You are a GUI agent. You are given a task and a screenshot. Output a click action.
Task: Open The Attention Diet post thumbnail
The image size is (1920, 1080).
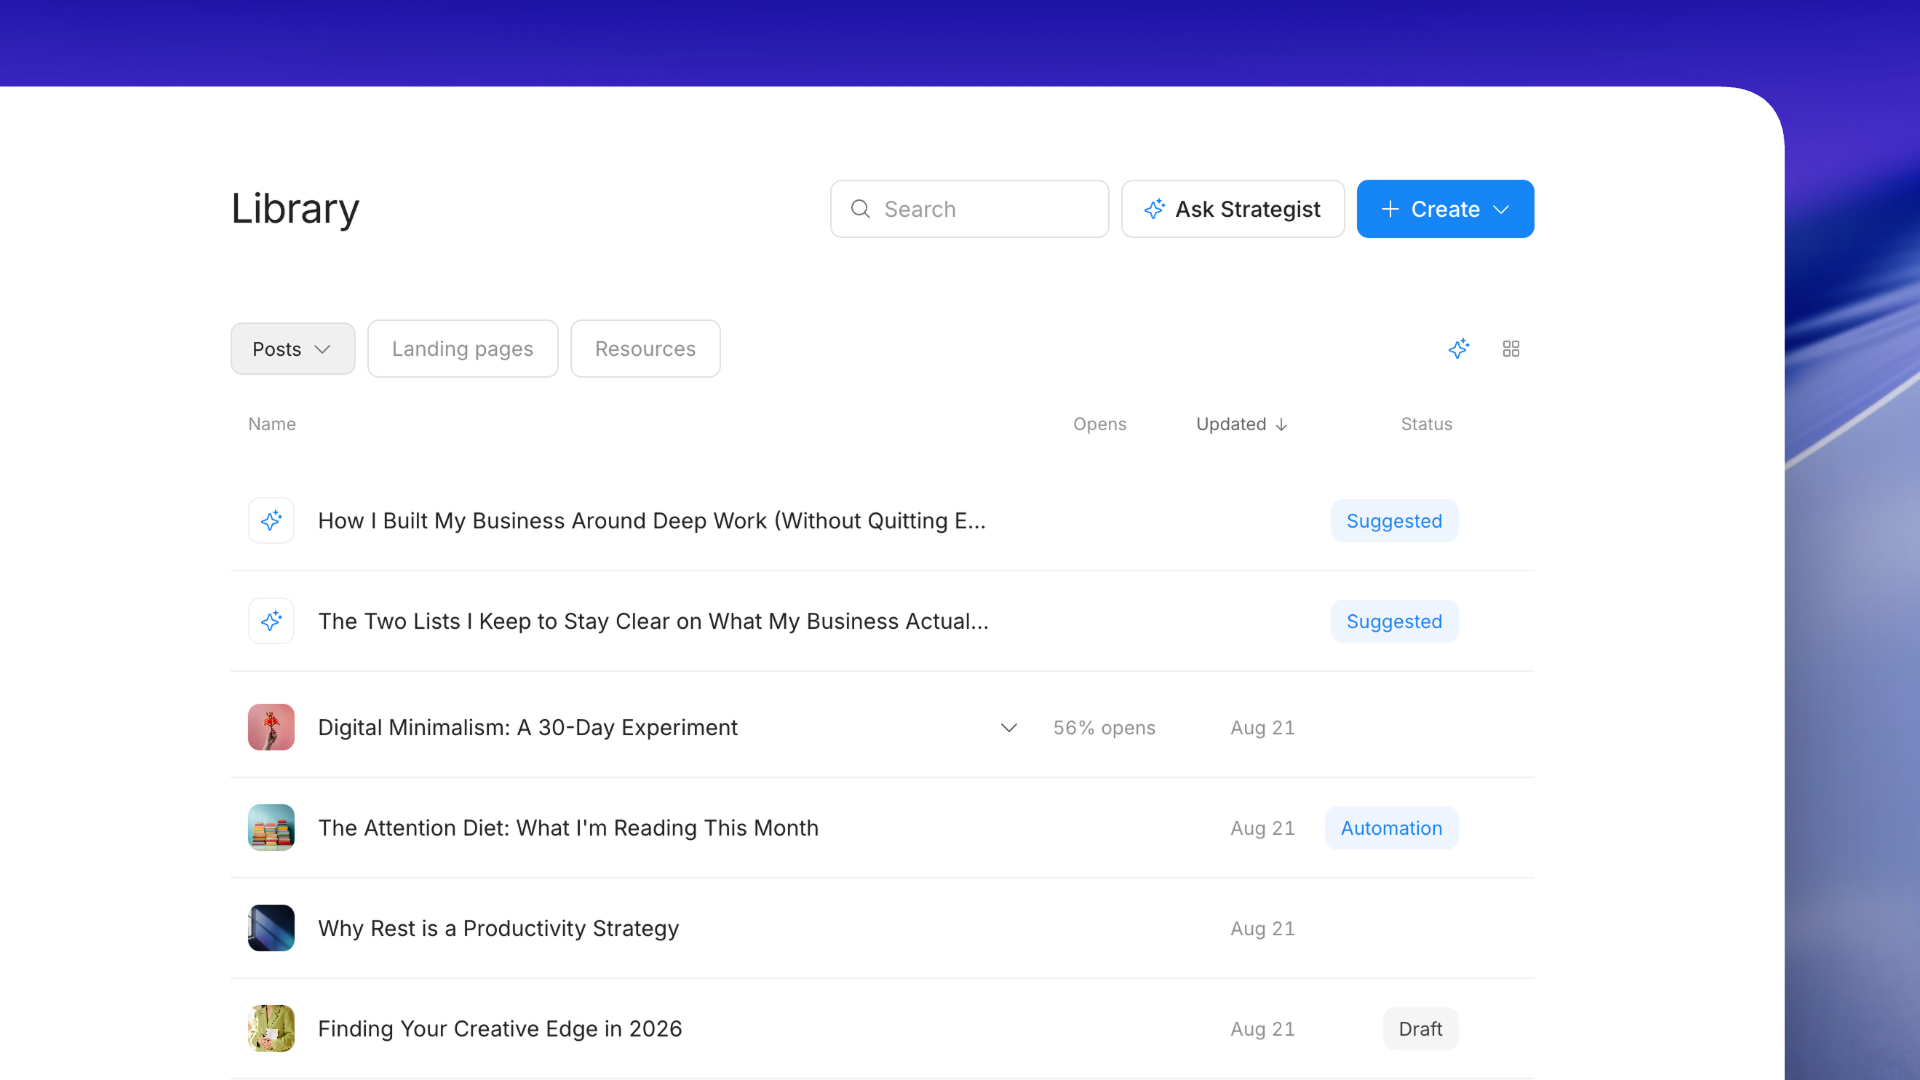pos(271,828)
